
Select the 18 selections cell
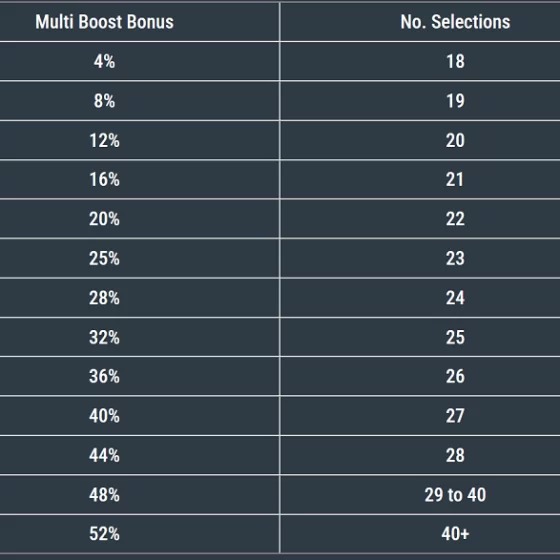(x=455, y=61)
